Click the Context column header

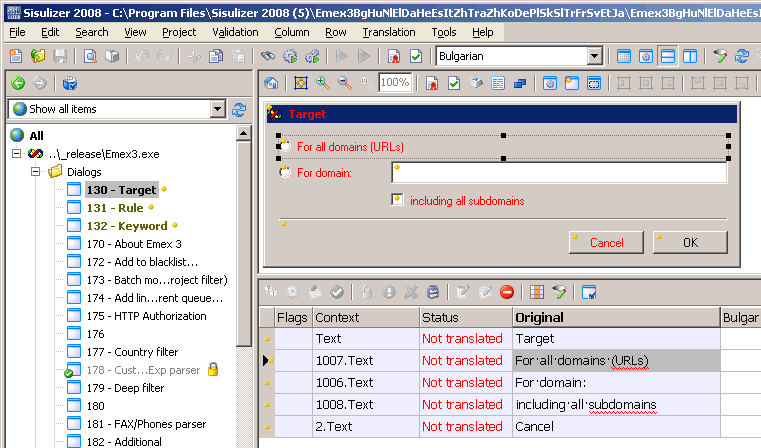(x=366, y=317)
